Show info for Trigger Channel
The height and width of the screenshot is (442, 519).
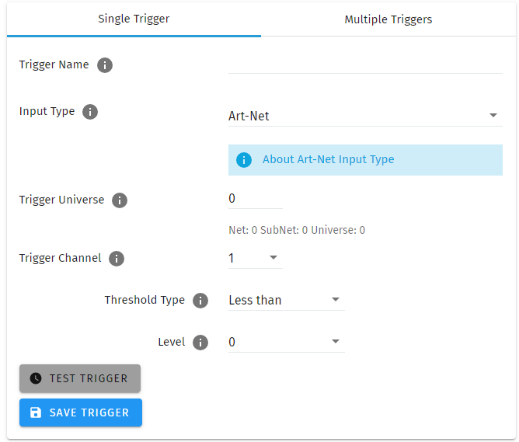(117, 259)
